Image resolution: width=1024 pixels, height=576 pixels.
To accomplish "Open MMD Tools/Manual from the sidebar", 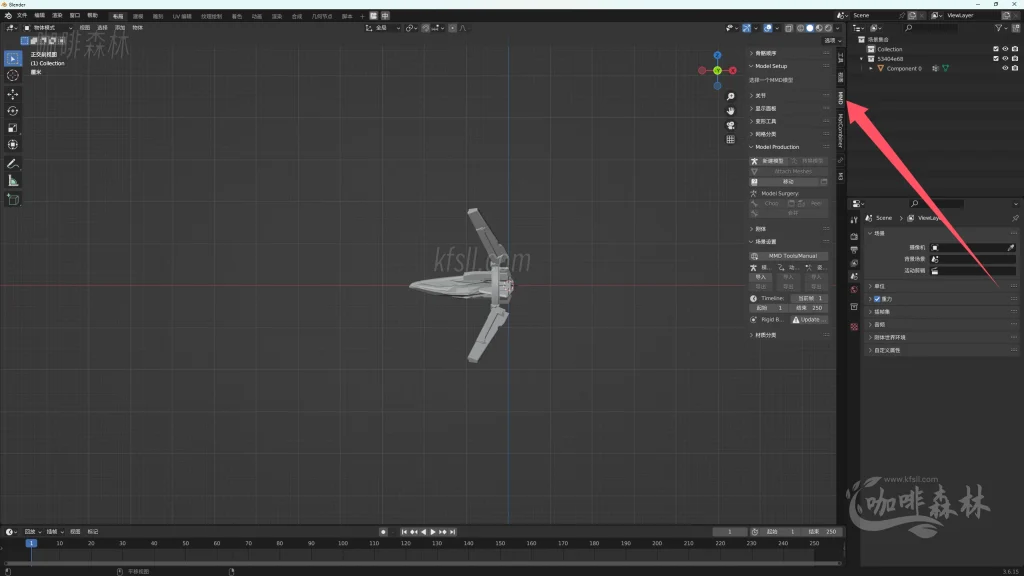I will click(789, 255).
